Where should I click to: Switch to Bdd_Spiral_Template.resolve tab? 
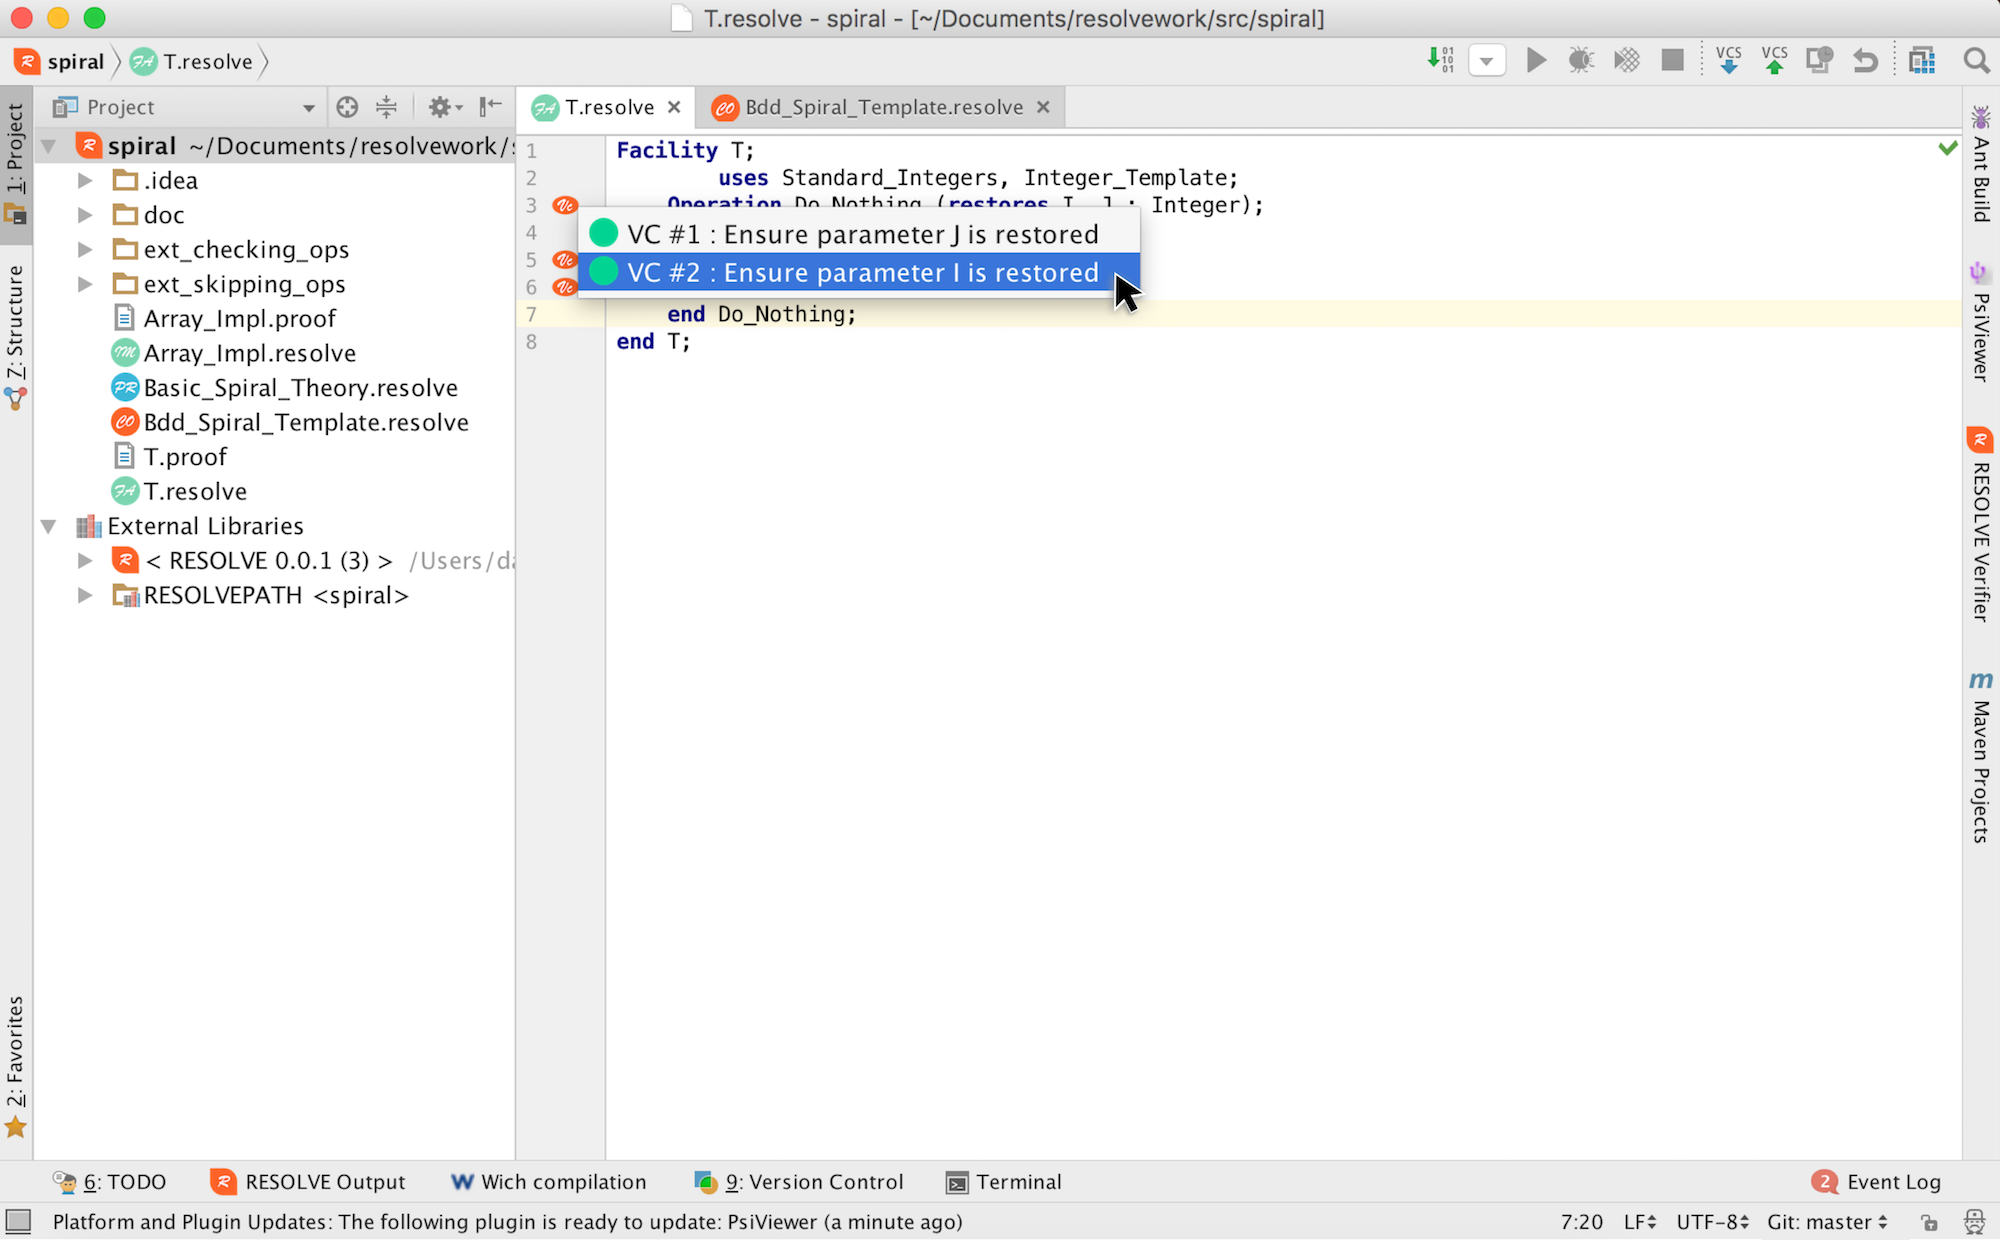coord(883,107)
